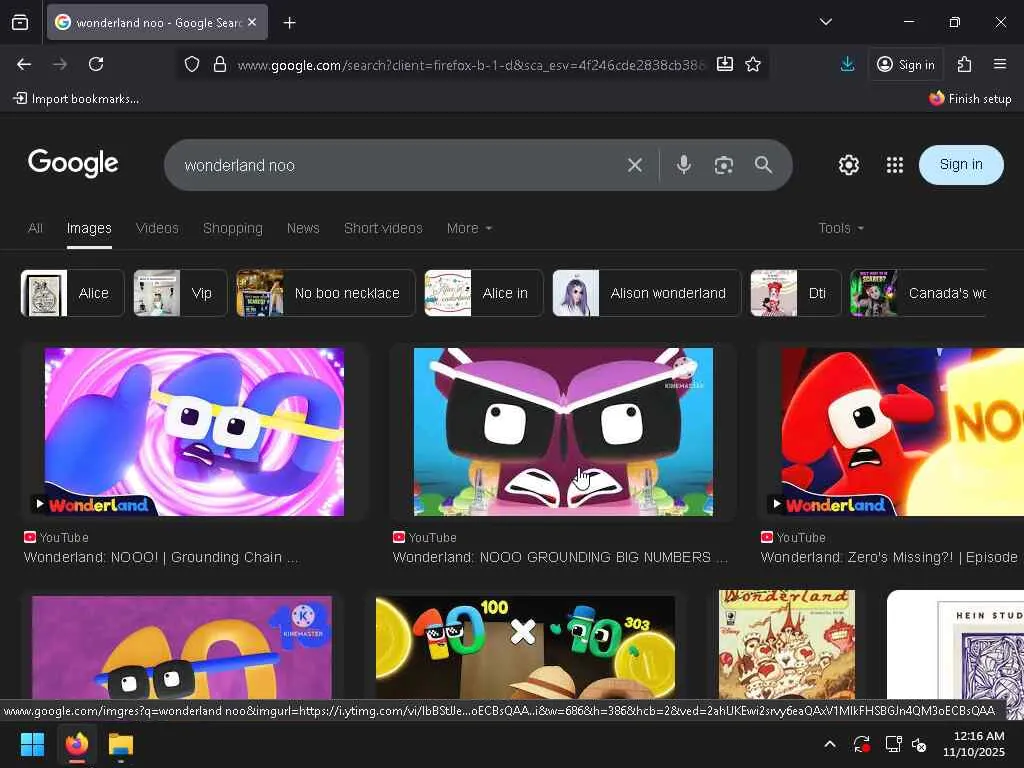Click Firefox icon in taskbar

click(x=76, y=744)
